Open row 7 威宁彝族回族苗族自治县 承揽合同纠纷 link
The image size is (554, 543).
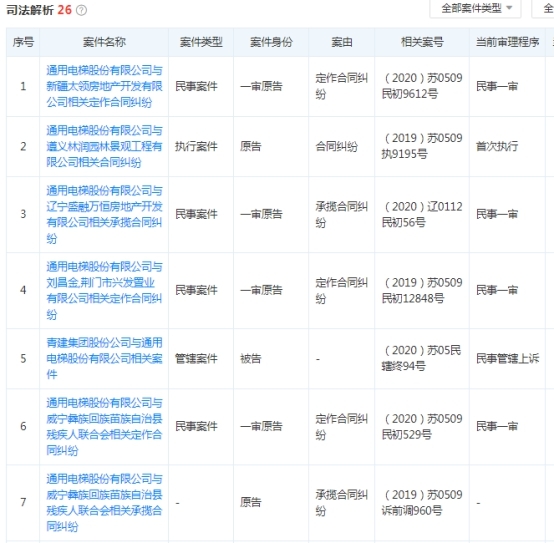(104, 502)
